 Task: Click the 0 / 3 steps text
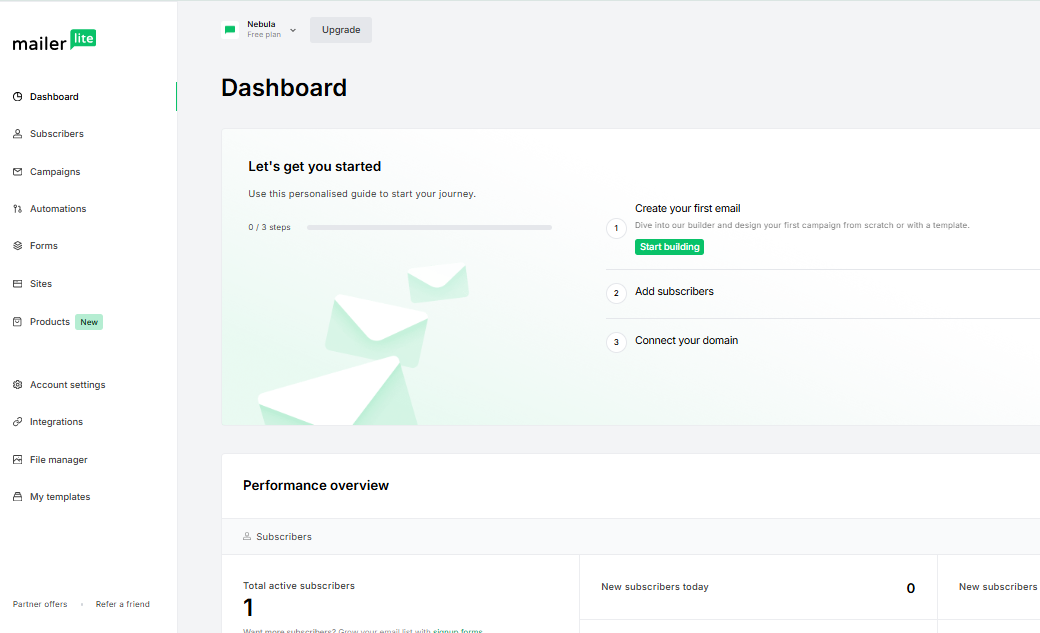(269, 228)
